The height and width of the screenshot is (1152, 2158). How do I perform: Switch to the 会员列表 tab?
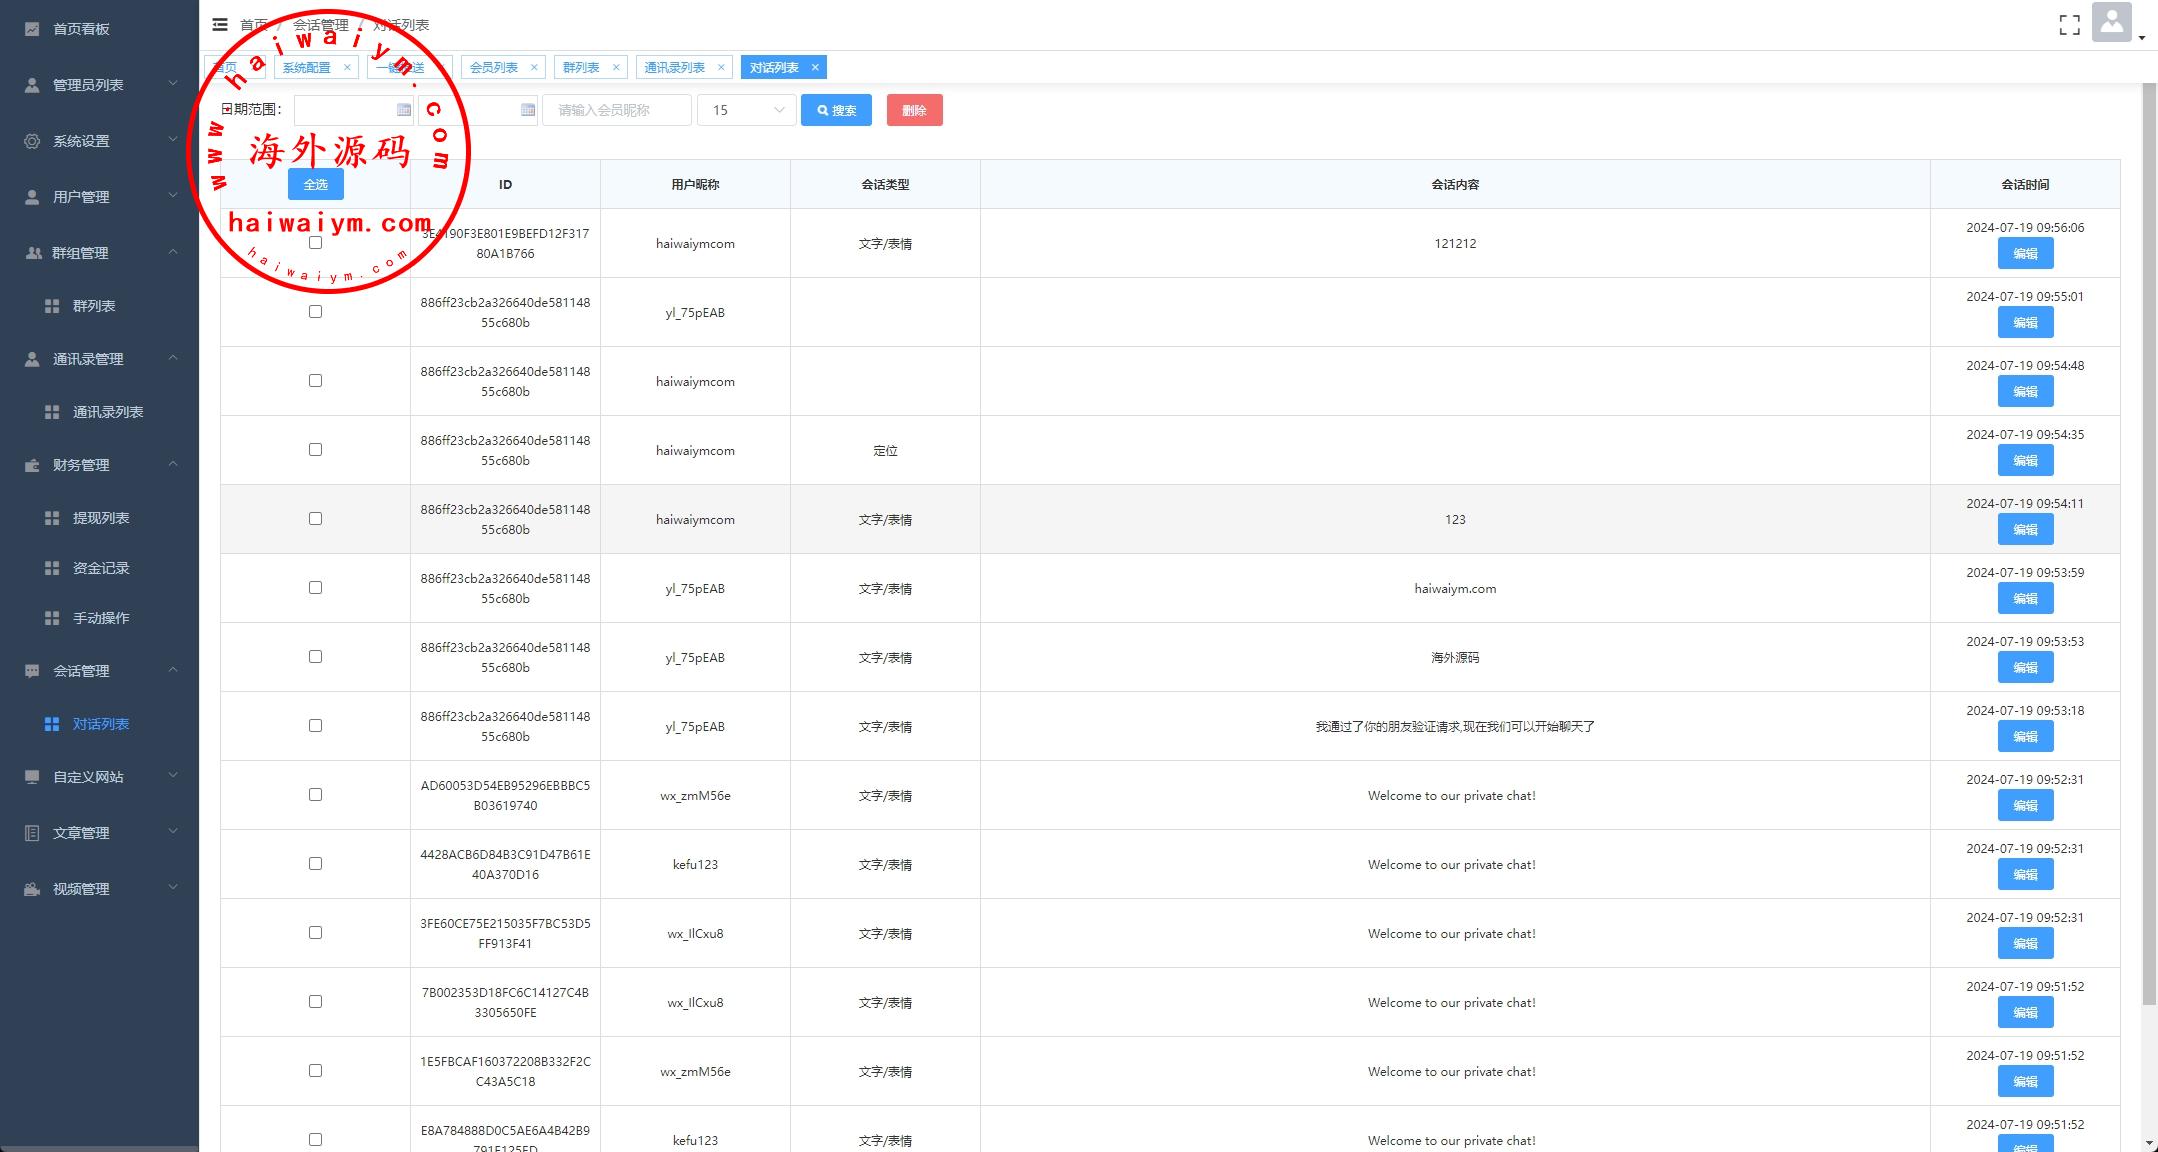494,68
